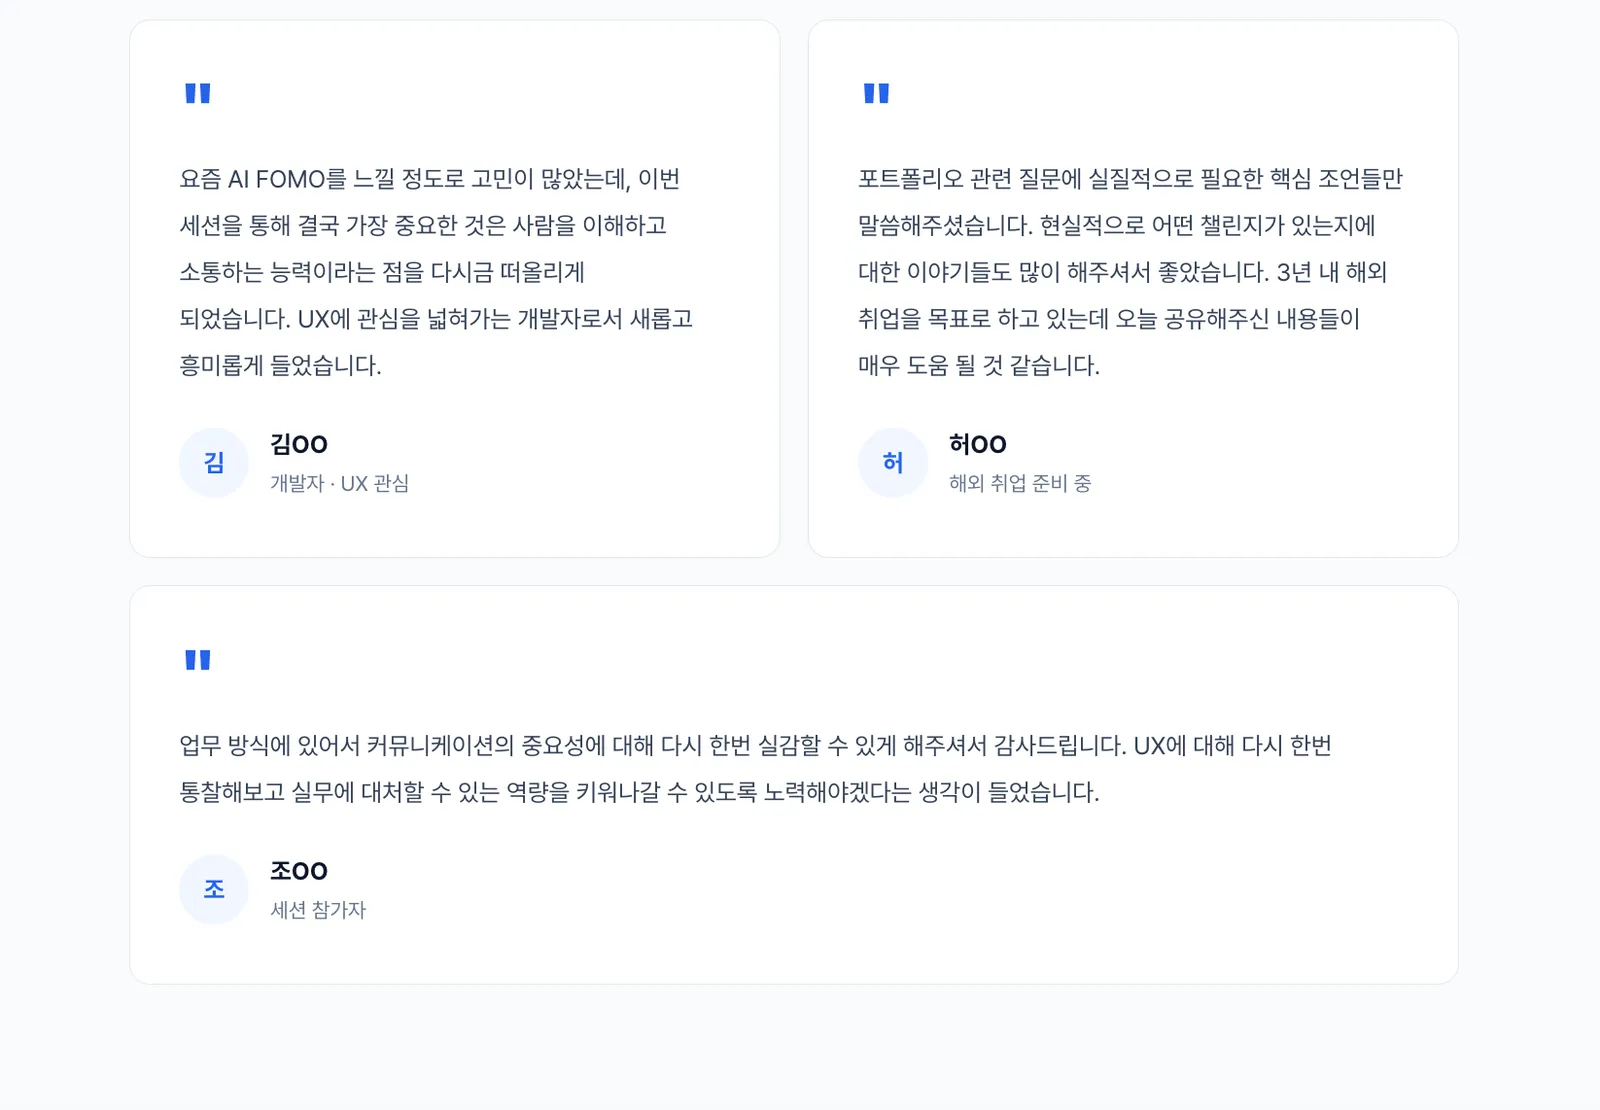This screenshot has width=1600, height=1110.
Task: Click the line starting '취업을 목표로 하고'
Action: 1109,319
